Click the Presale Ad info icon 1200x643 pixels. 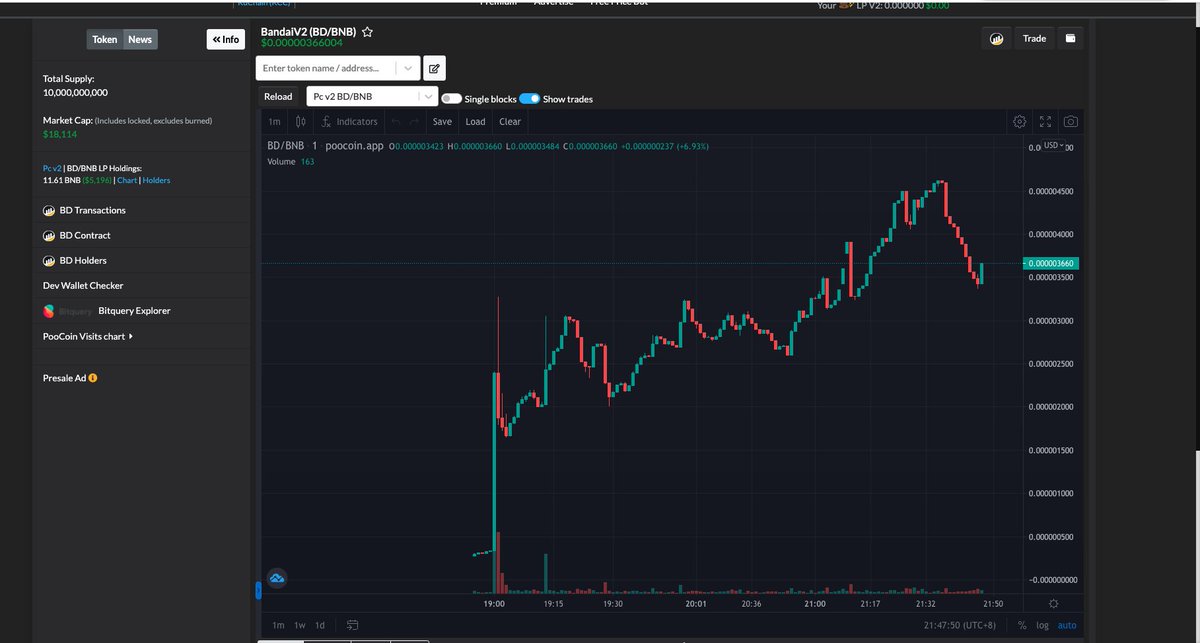[x=93, y=378]
